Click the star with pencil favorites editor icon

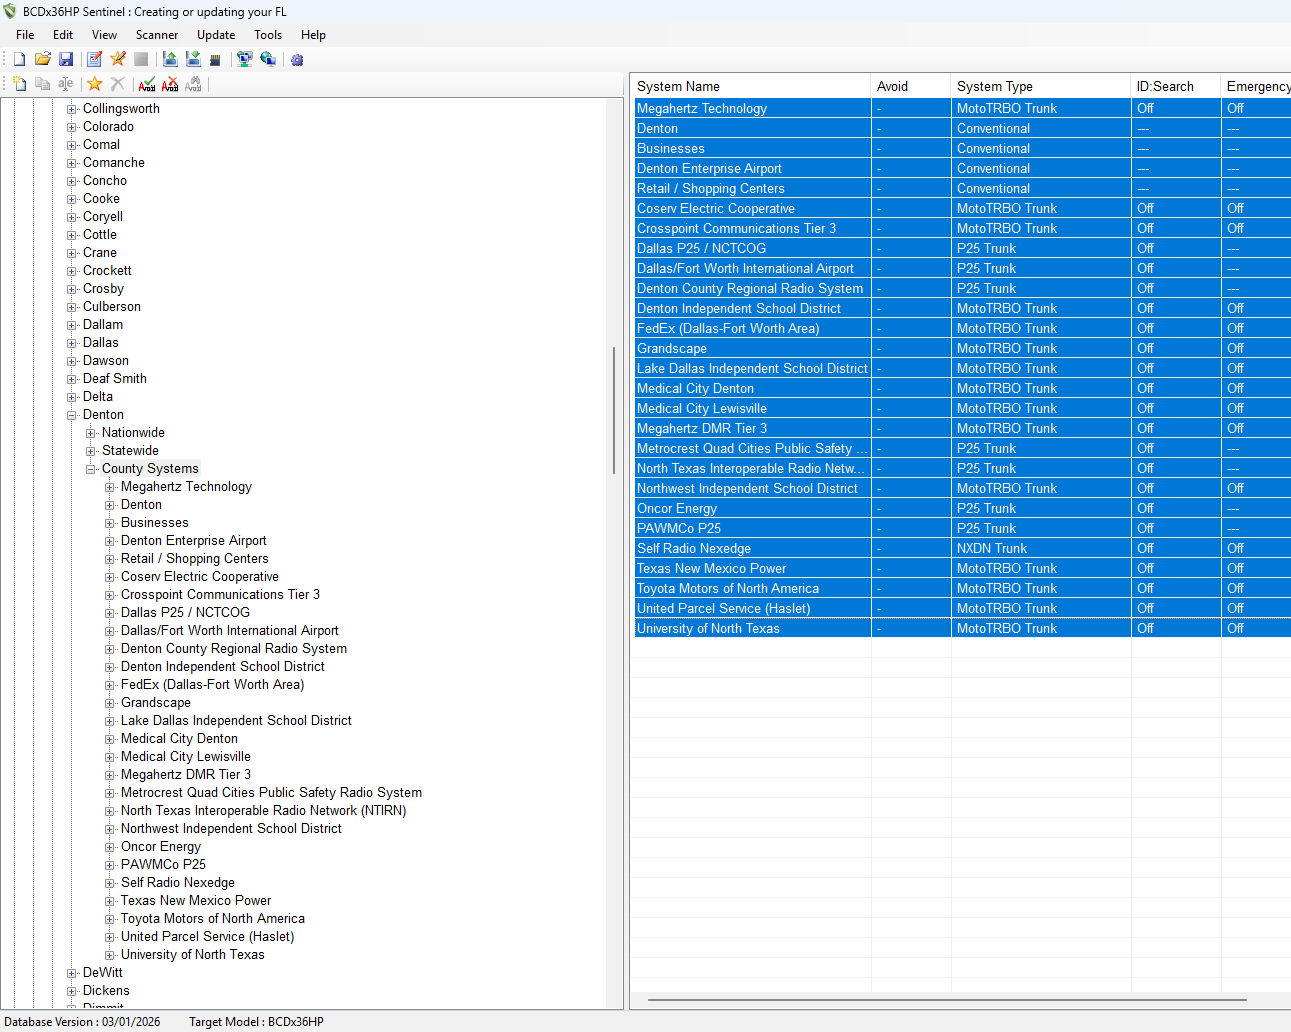118,60
